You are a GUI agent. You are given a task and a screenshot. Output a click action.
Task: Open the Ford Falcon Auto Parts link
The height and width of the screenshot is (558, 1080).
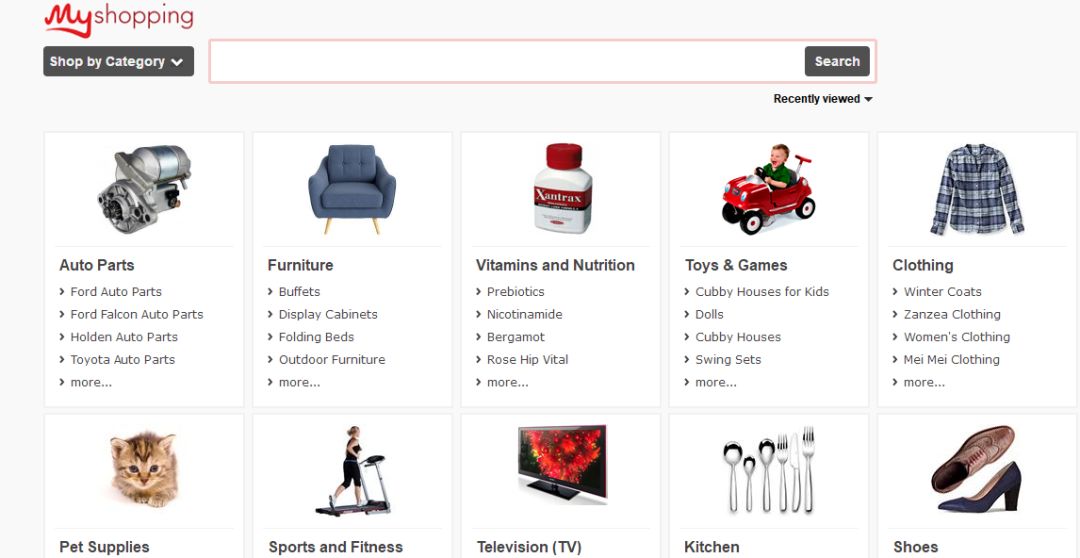[x=136, y=314]
